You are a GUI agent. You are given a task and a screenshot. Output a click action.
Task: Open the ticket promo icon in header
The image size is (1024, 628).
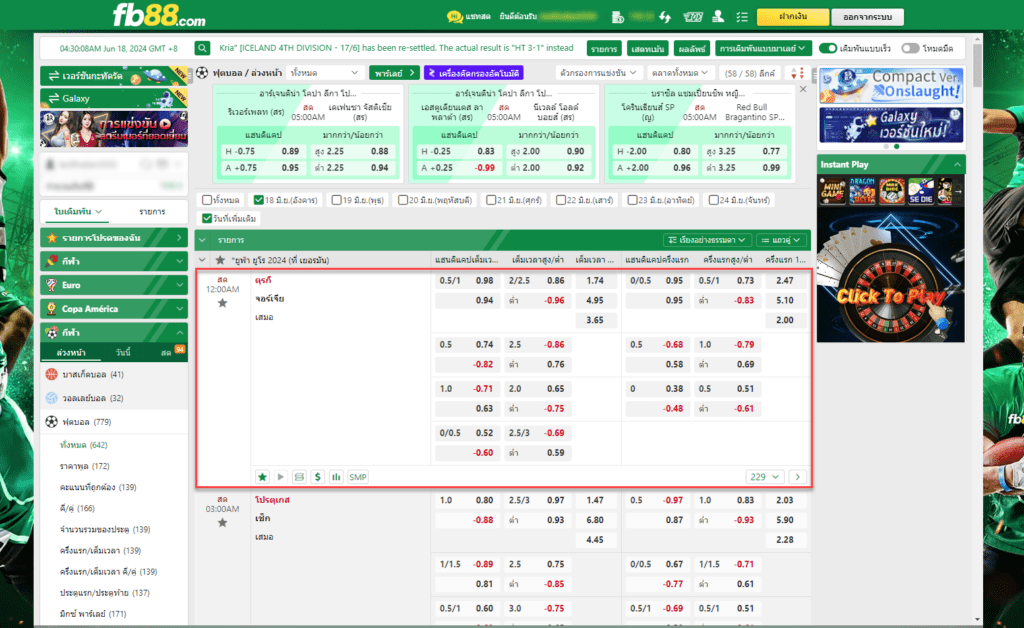point(692,17)
